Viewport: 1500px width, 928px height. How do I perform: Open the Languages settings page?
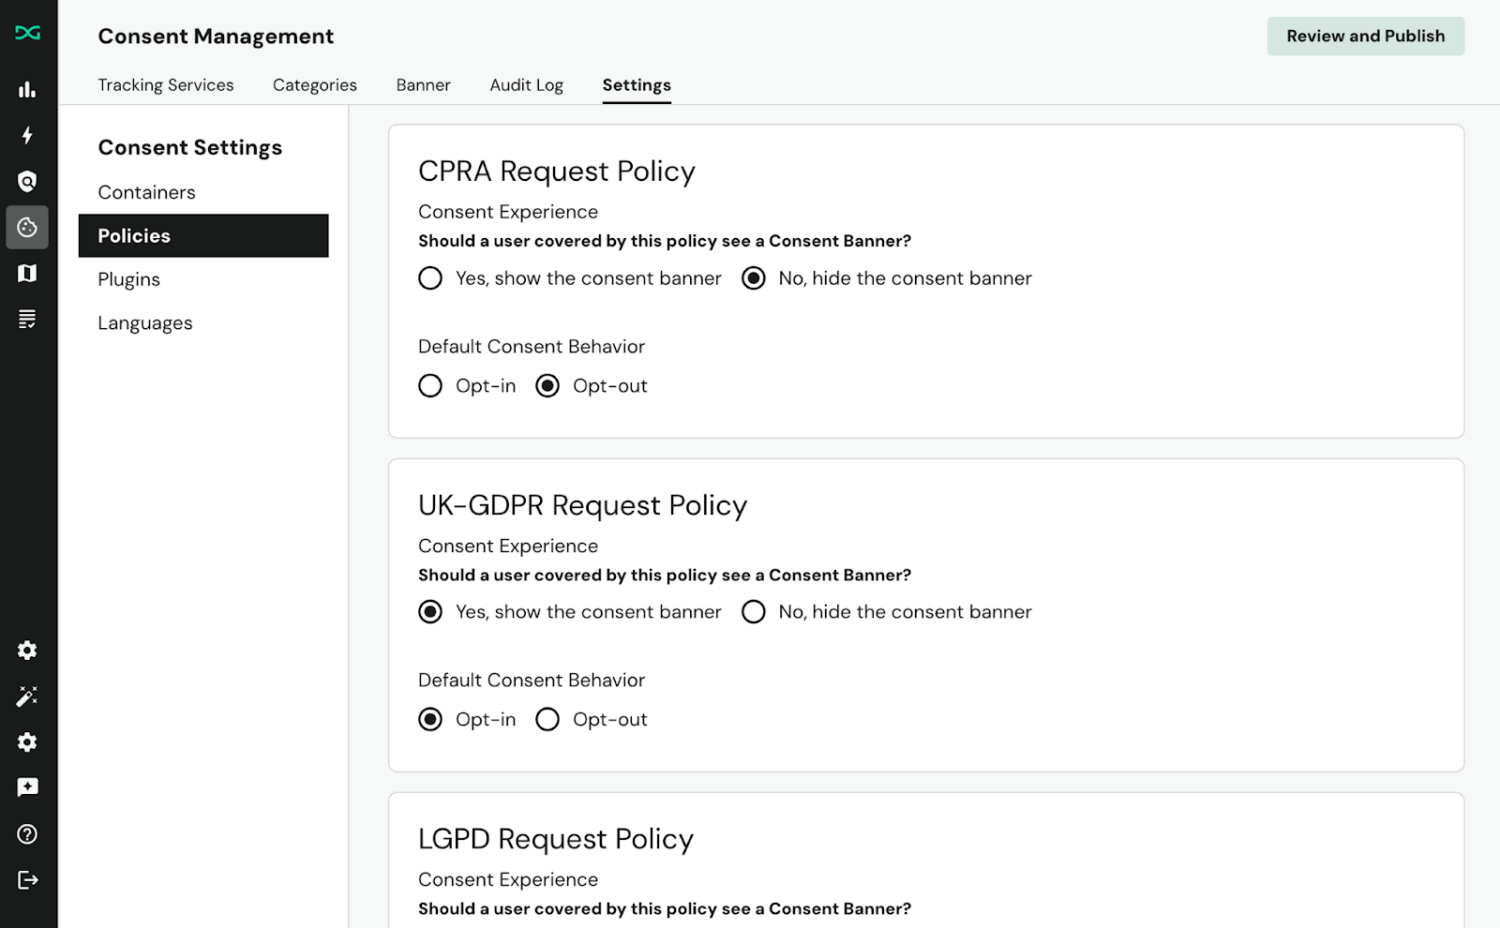tap(145, 322)
